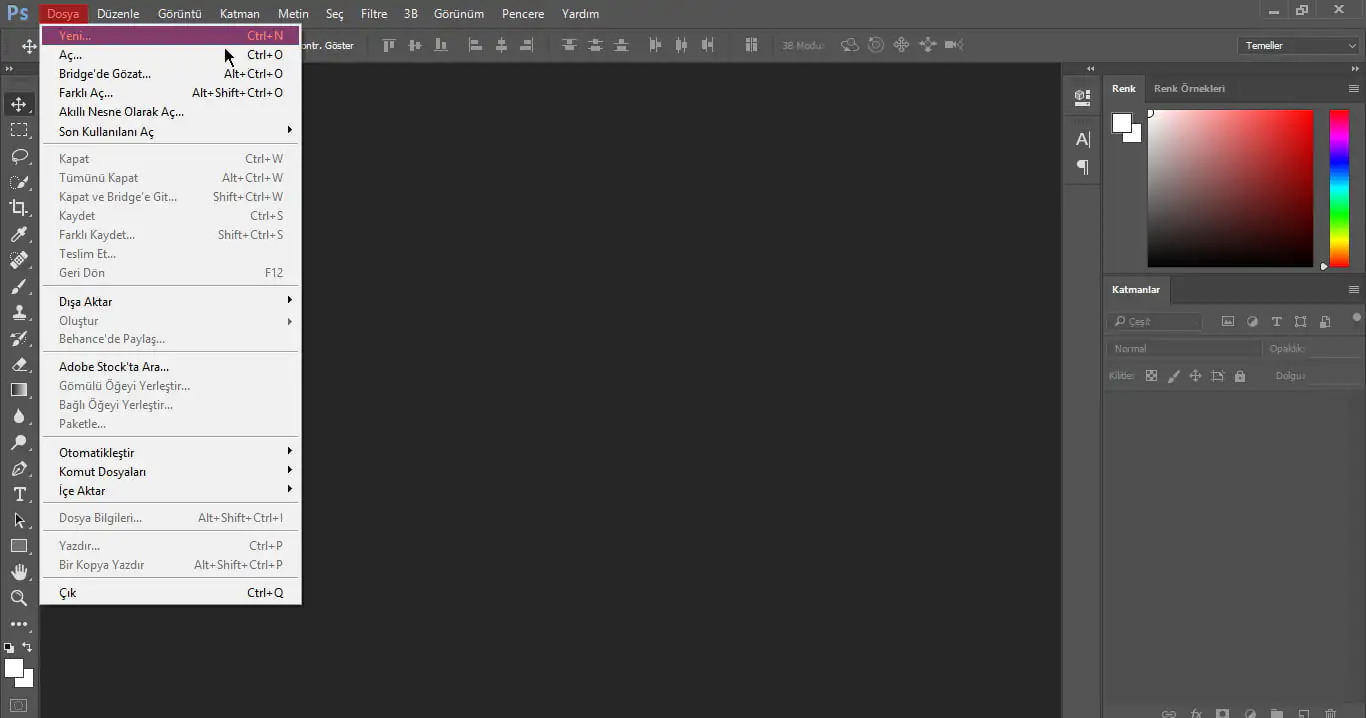Open the 'Çeşit' layer filter type dropdown
The width and height of the screenshot is (1366, 718).
tap(1154, 322)
